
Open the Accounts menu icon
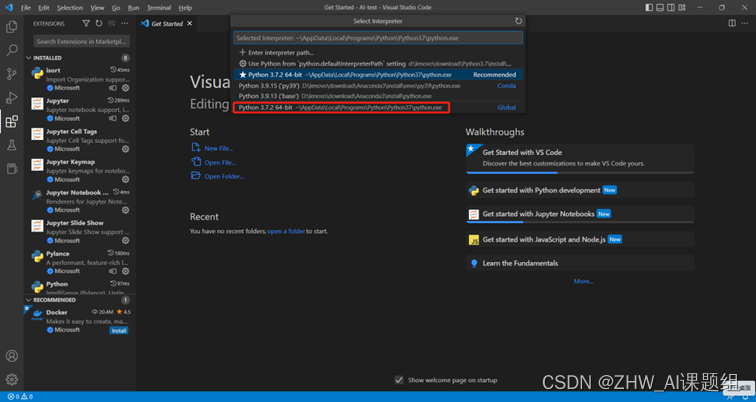tap(12, 356)
